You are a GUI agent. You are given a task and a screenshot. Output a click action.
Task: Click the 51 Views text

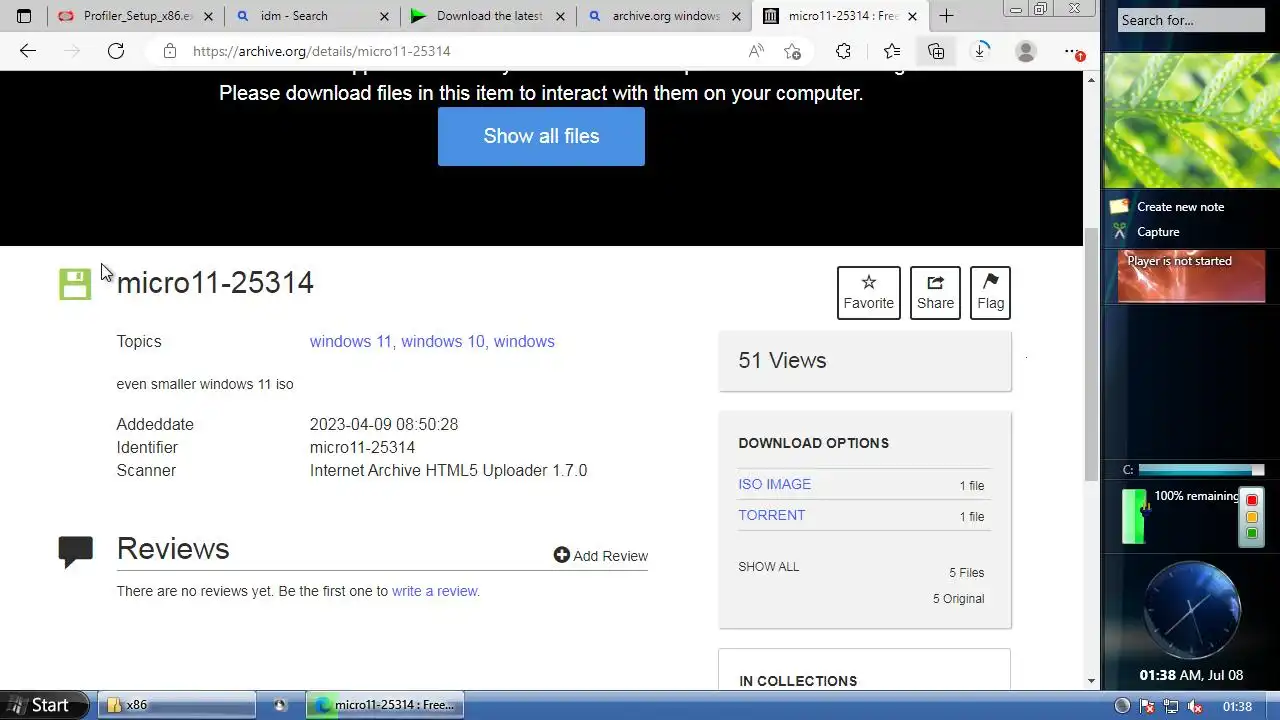click(x=782, y=361)
